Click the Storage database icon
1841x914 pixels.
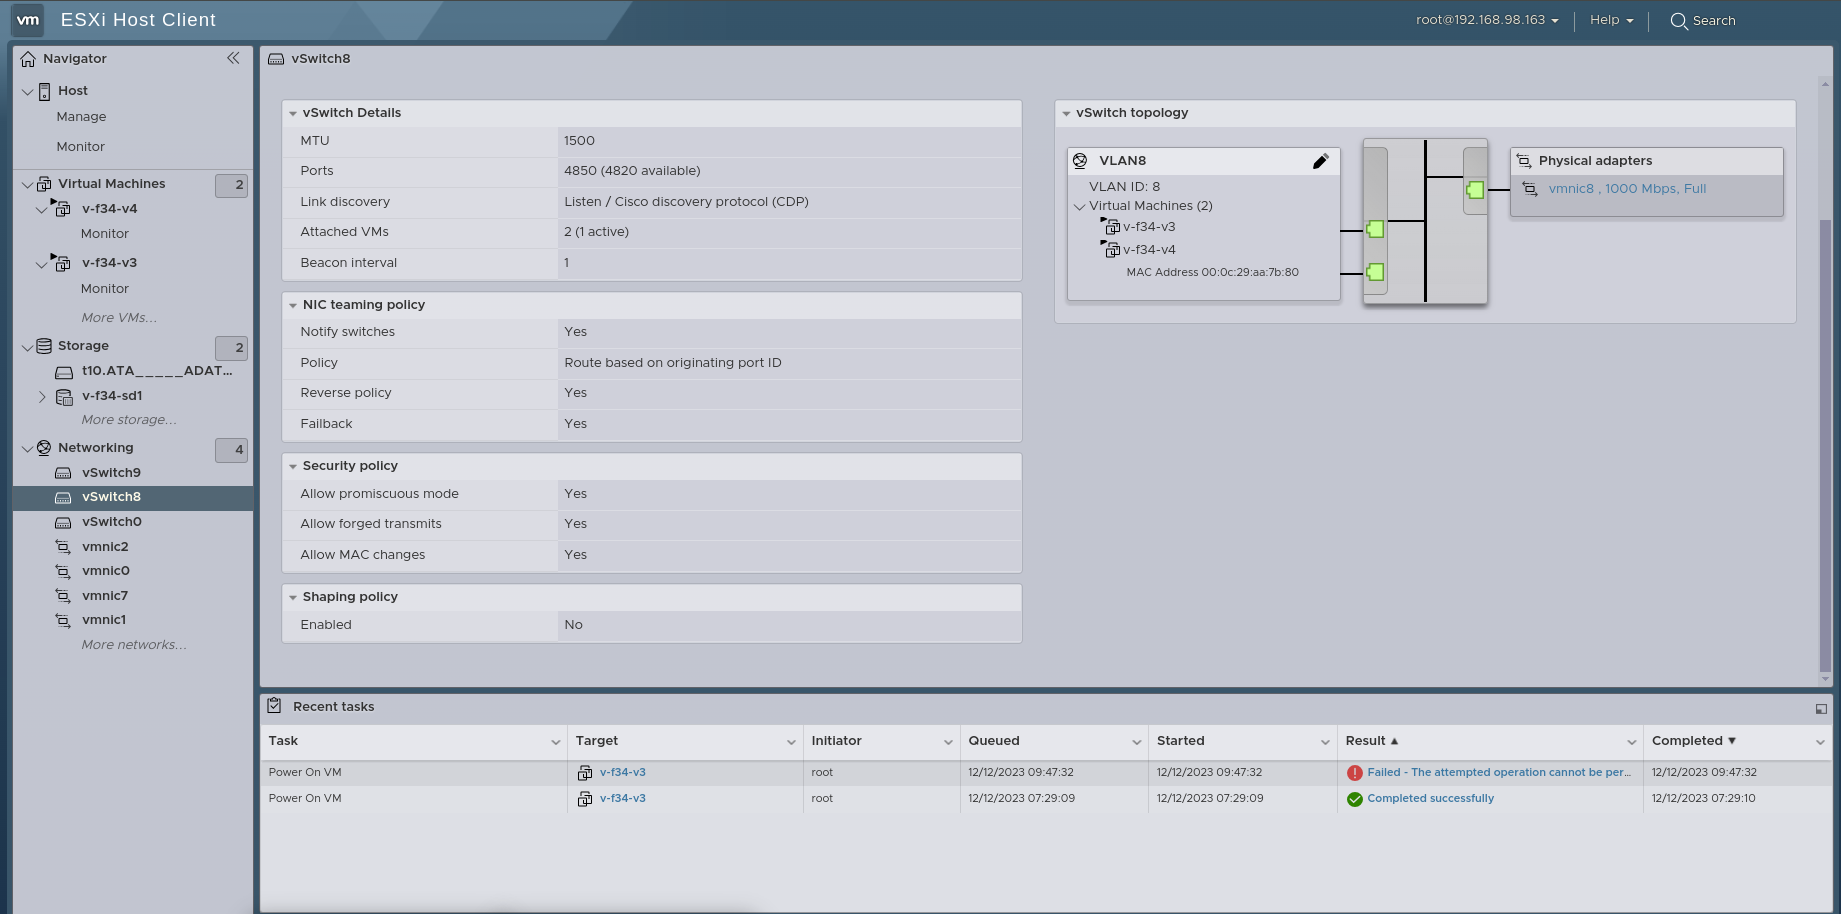pyautogui.click(x=44, y=346)
